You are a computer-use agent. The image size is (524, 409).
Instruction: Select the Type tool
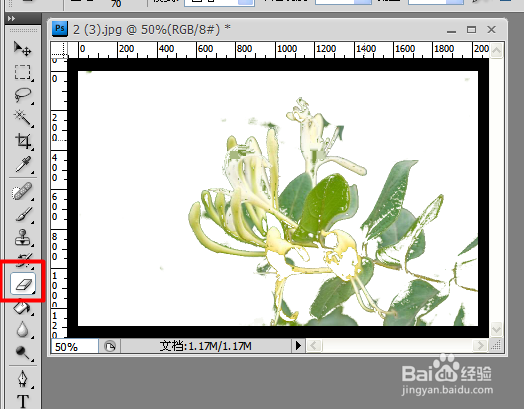[x=23, y=401]
